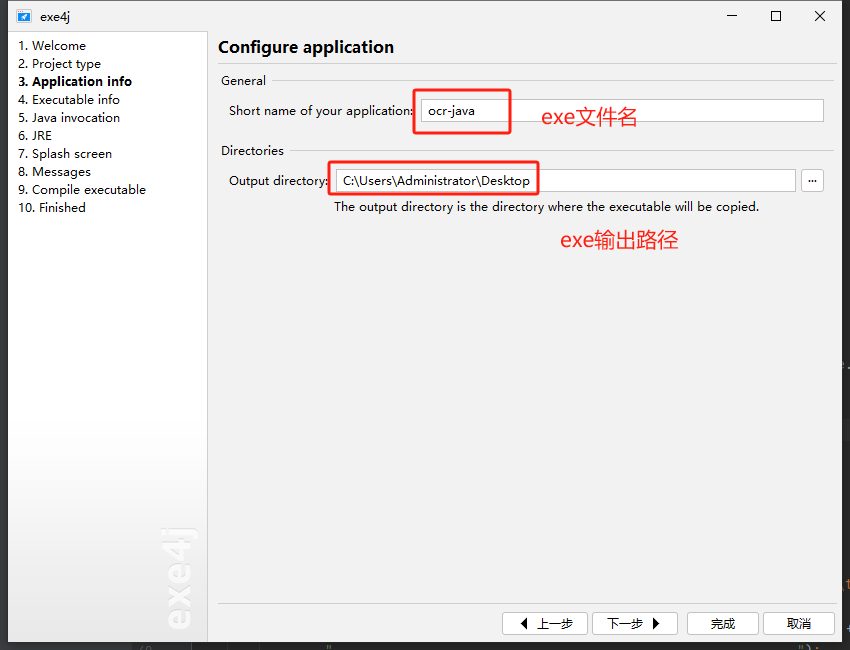Open the Messages step
Viewport: 850px width, 650px height.
point(54,171)
